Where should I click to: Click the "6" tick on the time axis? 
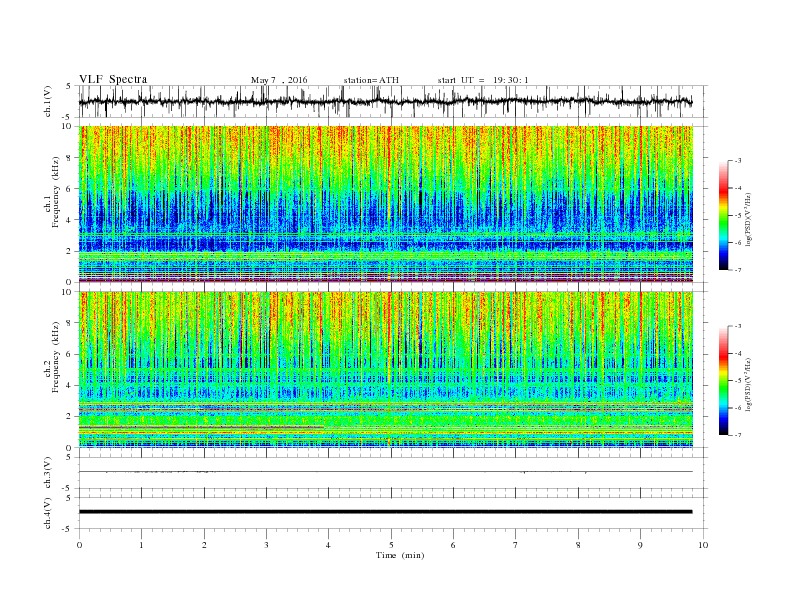(x=453, y=545)
